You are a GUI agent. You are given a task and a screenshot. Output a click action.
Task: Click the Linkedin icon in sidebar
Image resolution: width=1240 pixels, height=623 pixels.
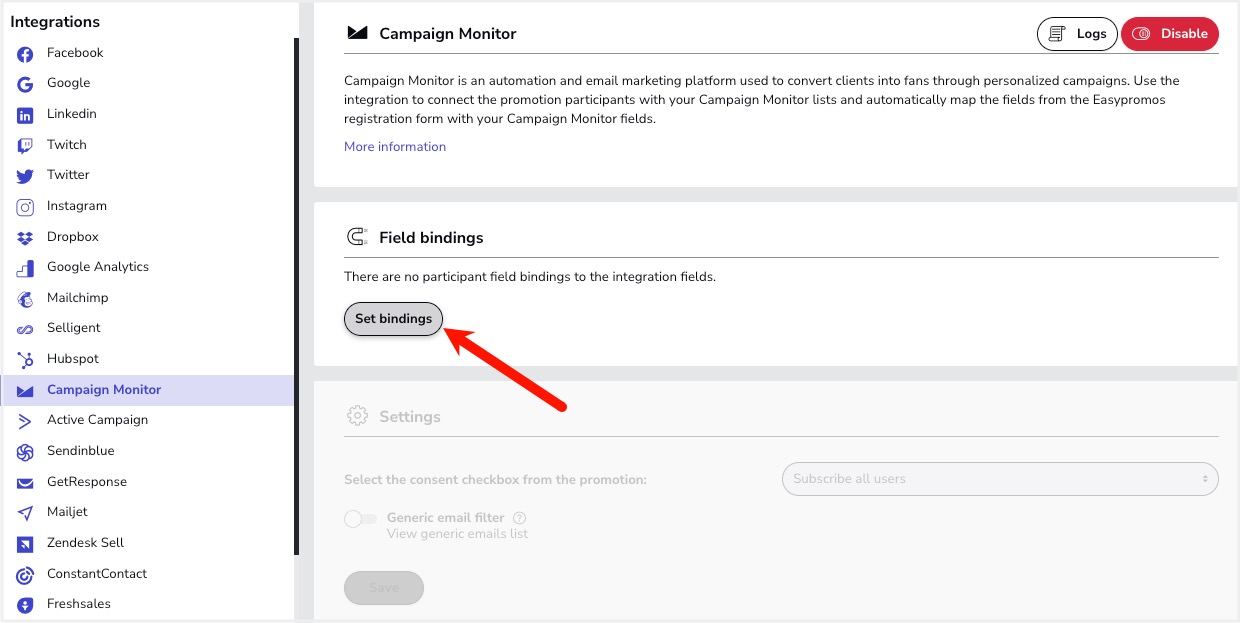click(x=25, y=115)
